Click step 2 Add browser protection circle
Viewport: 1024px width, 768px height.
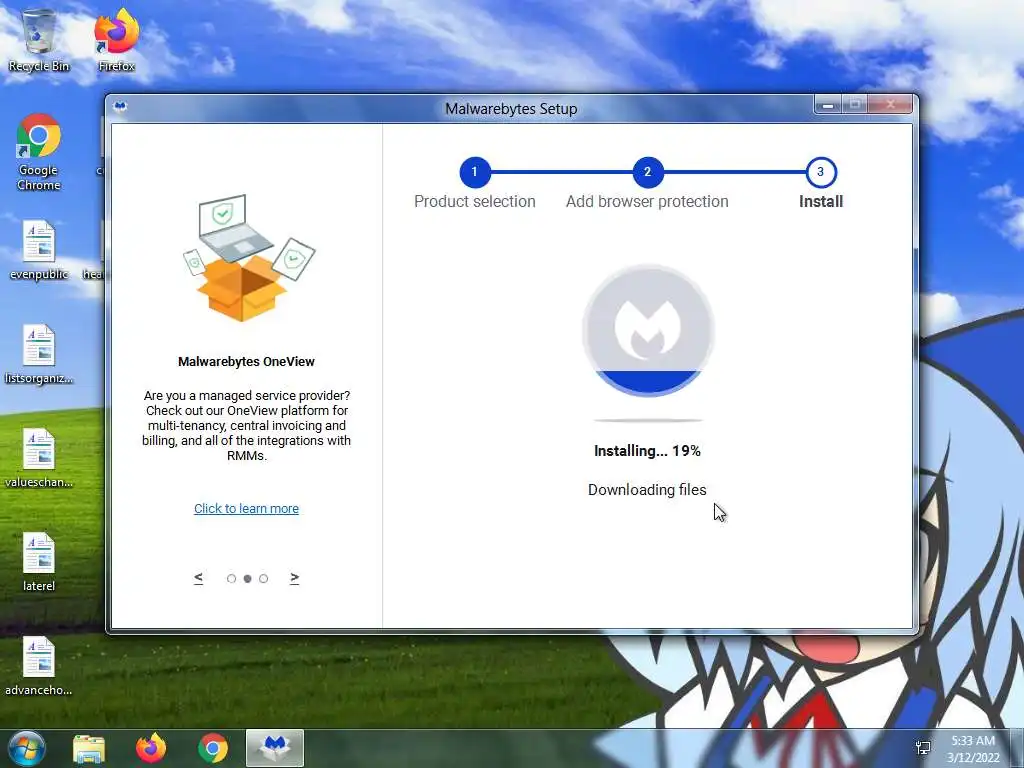[648, 172]
